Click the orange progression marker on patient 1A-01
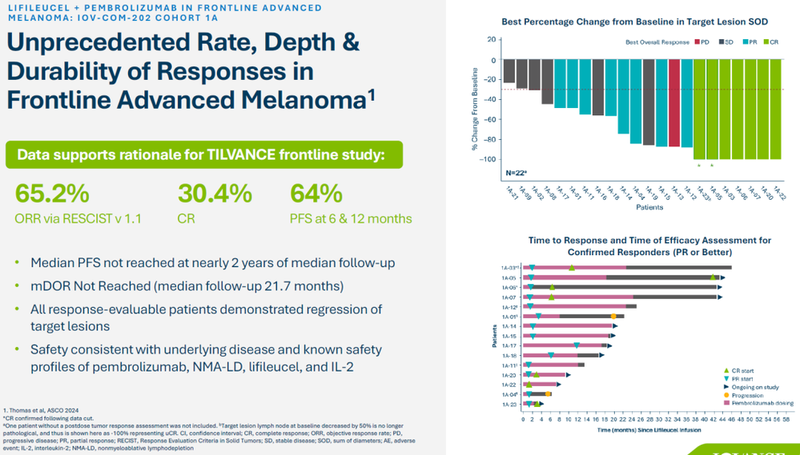This screenshot has width=800, height=455. (613, 316)
